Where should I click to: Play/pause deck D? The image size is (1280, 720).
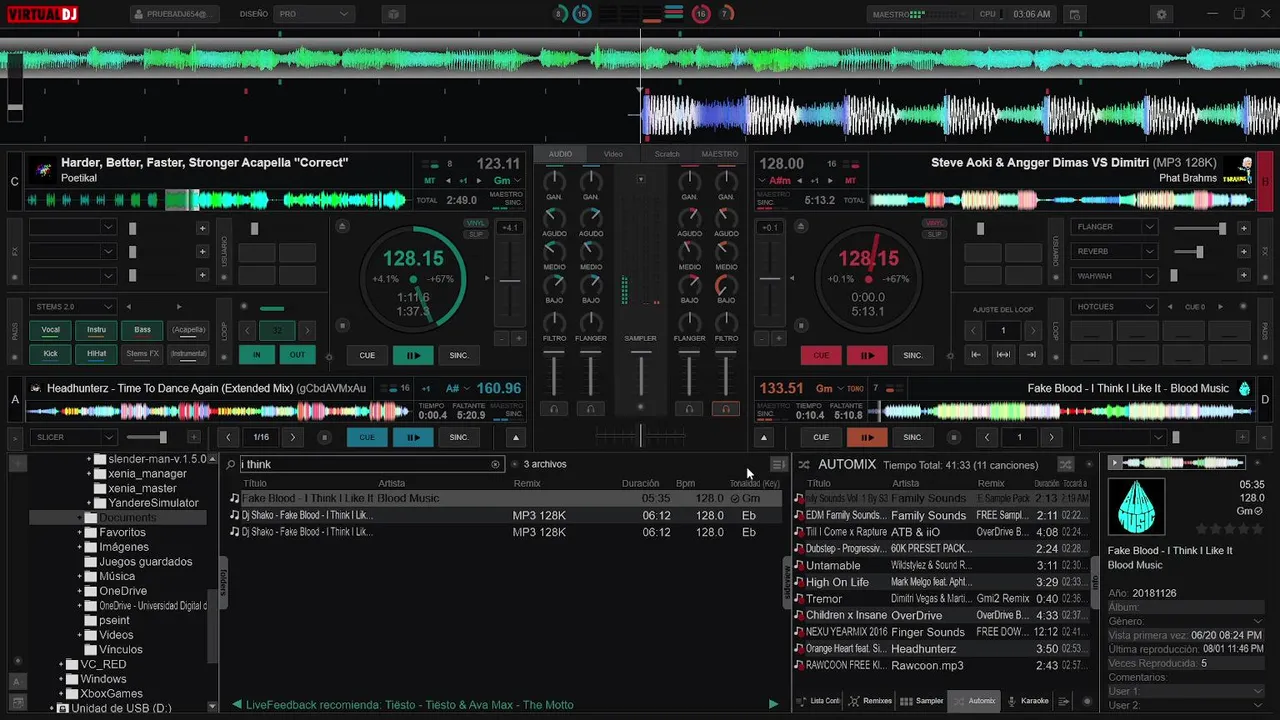(867, 437)
